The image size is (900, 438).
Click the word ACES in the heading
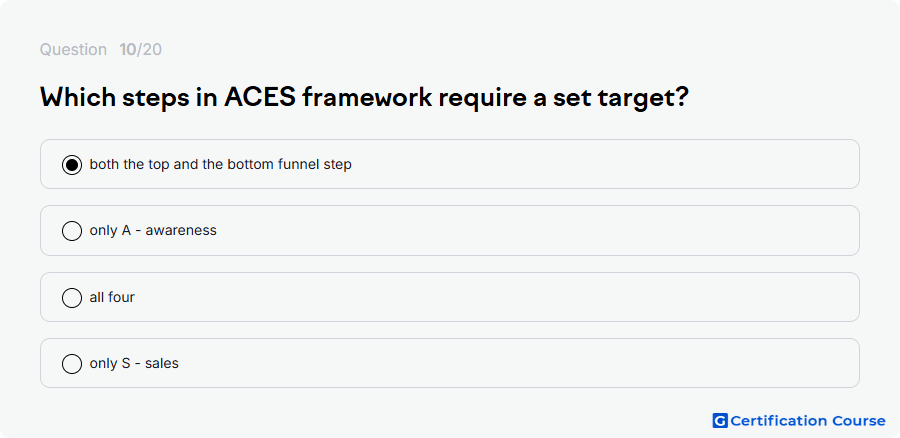pyautogui.click(x=260, y=97)
